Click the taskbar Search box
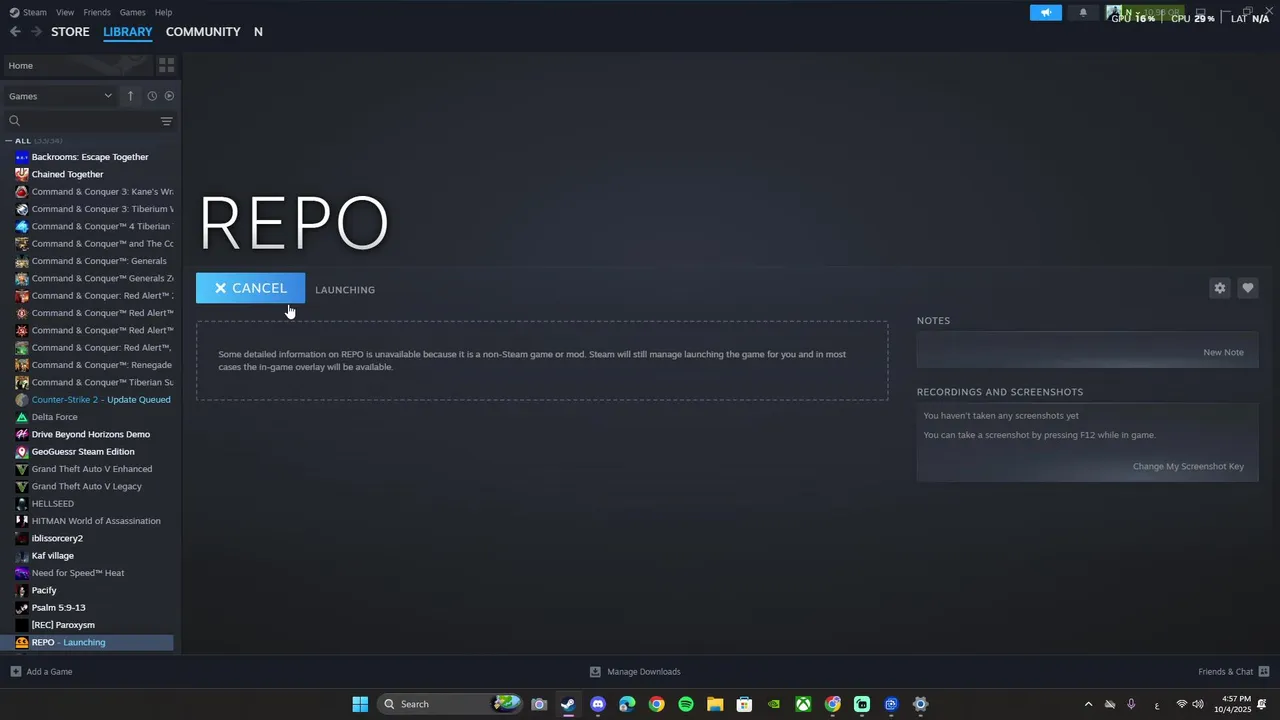1280x720 pixels. point(451,704)
